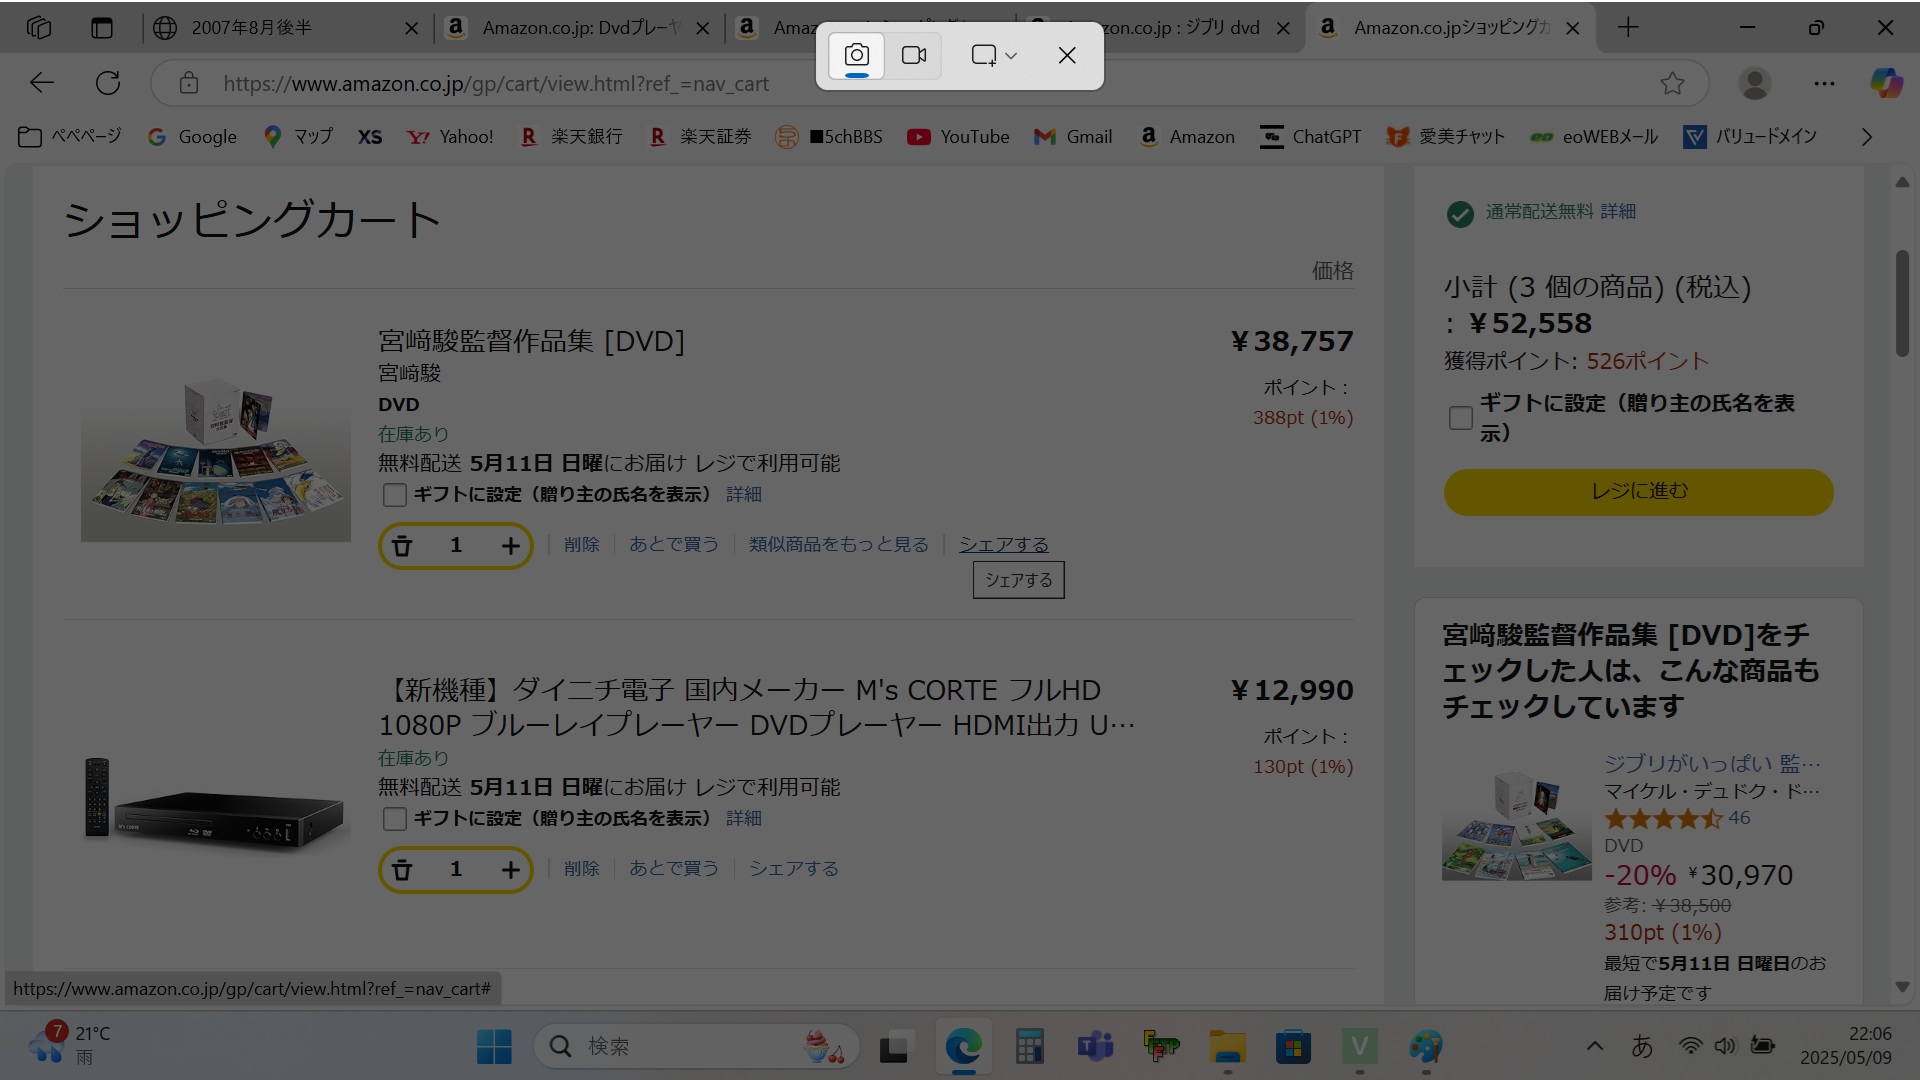Open File Explorer from taskbar
This screenshot has height=1080, width=1920.
[1227, 1047]
